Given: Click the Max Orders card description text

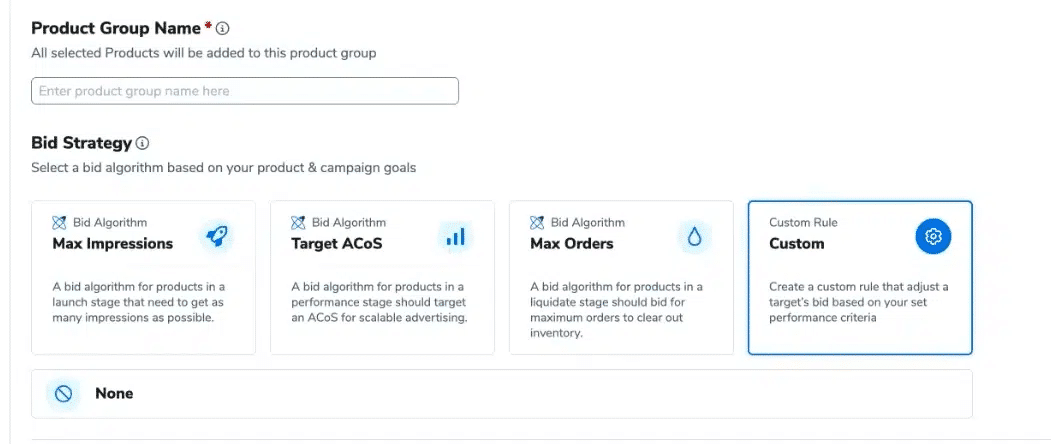Looking at the screenshot, I should click(x=617, y=310).
